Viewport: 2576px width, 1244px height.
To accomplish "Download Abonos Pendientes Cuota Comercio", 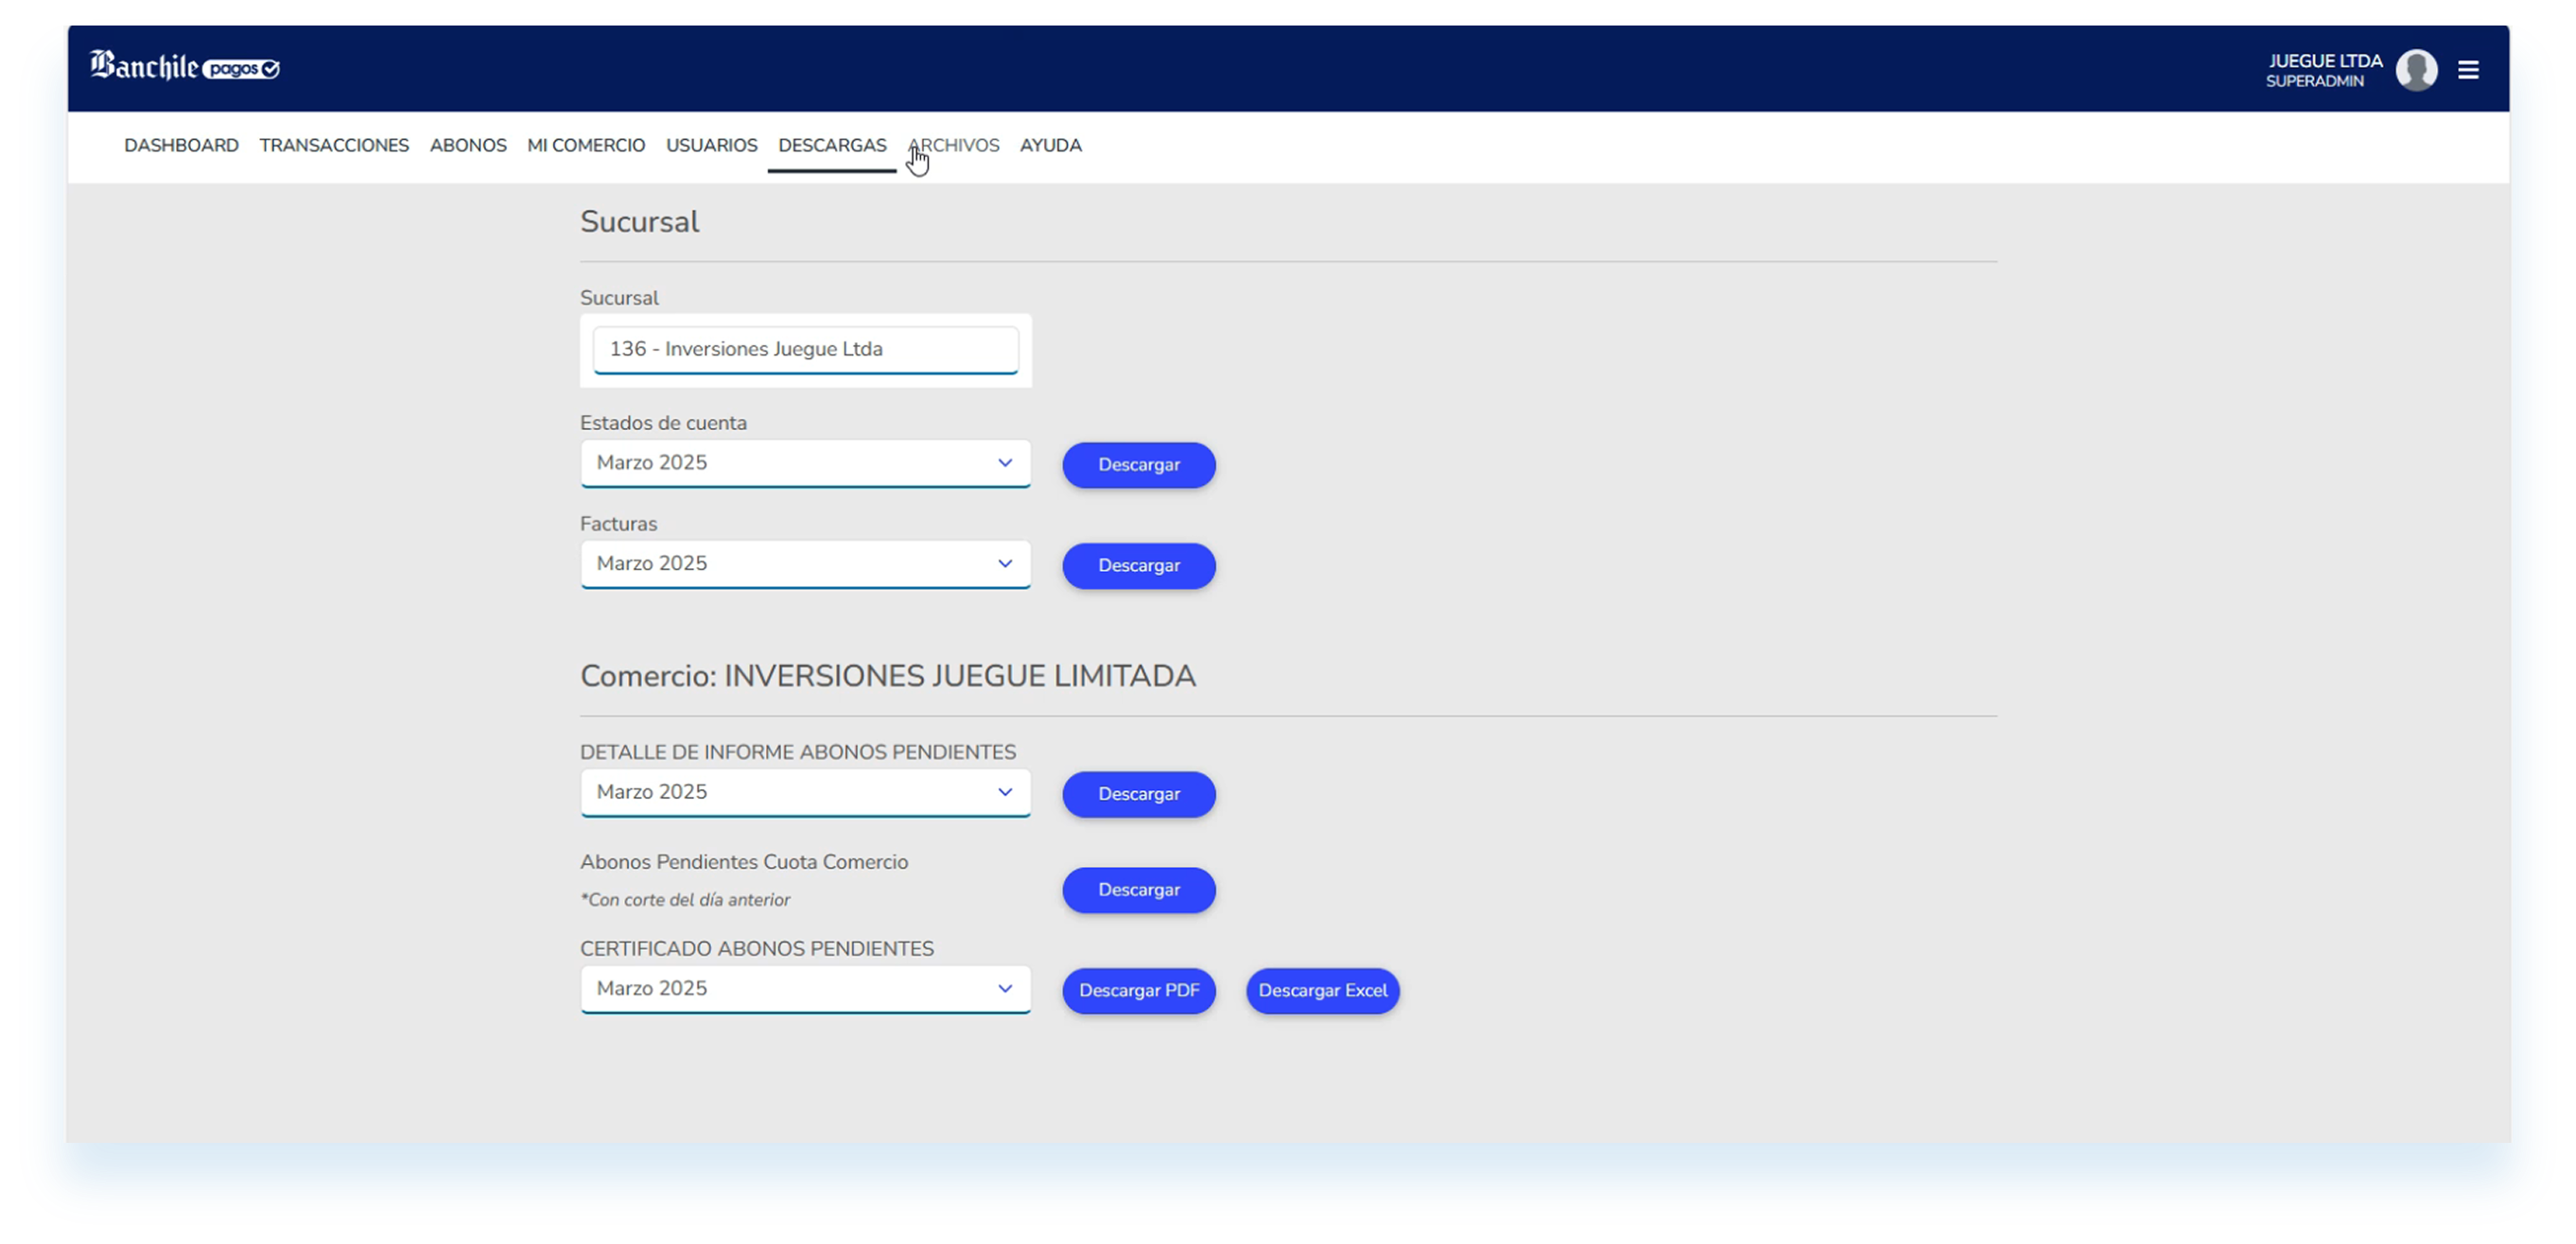I will coord(1139,890).
